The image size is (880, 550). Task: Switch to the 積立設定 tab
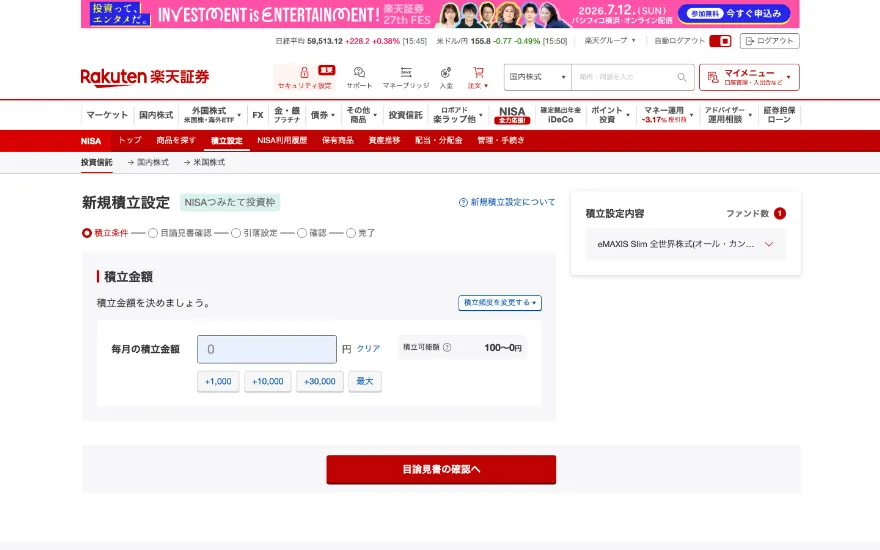[226, 140]
